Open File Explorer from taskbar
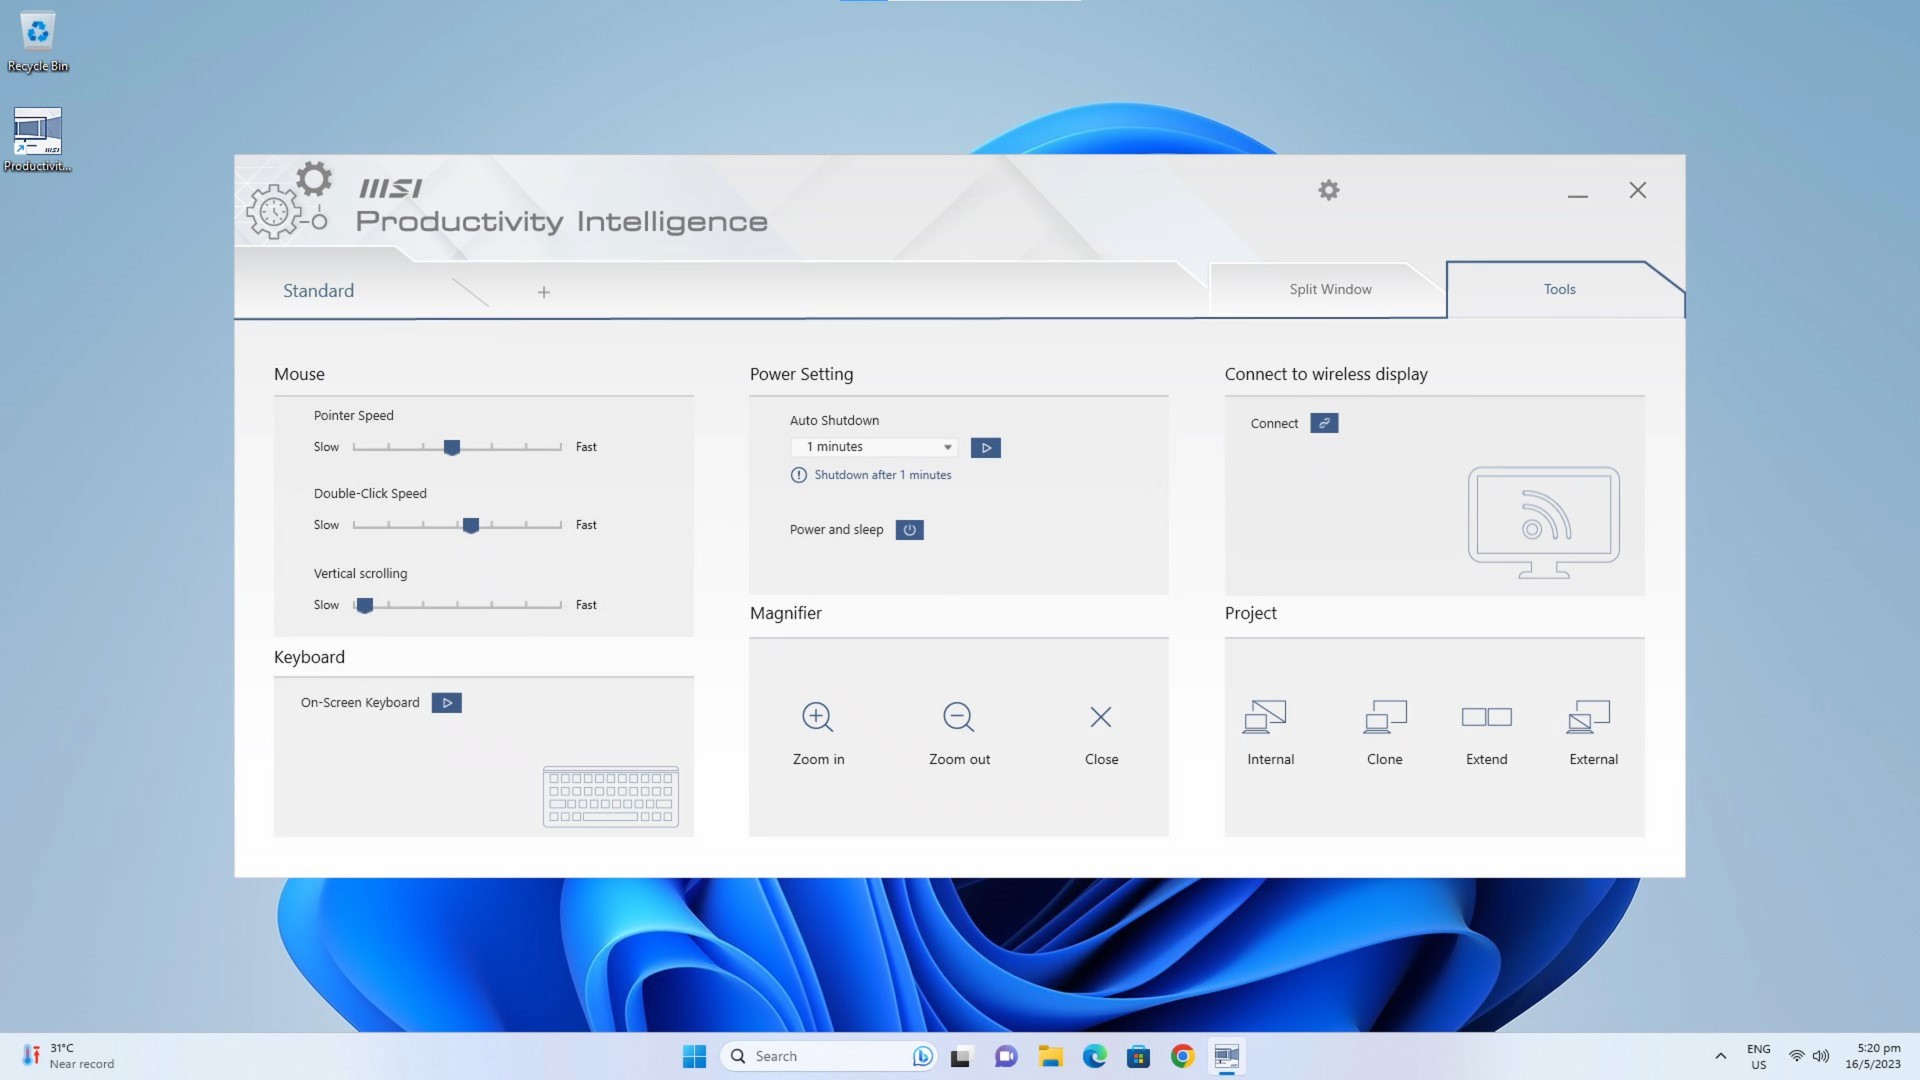The height and width of the screenshot is (1080, 1920). coord(1050,1056)
